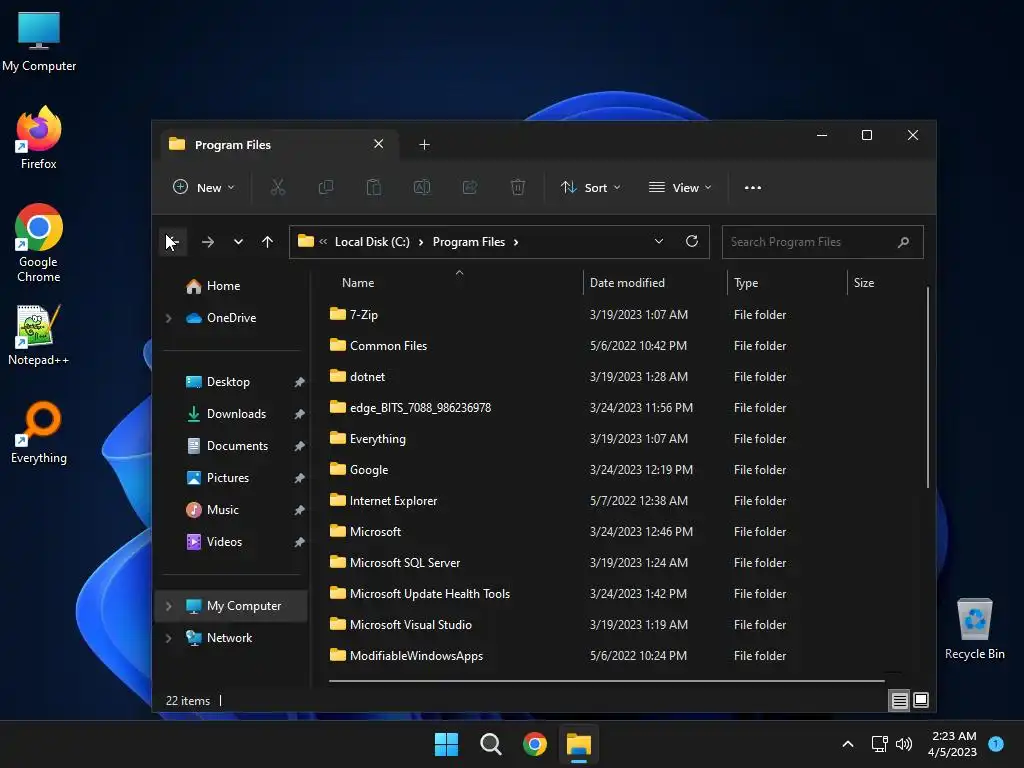Viewport: 1024px width, 768px height.
Task: Select the Everything desktop shortcut
Action: (x=39, y=433)
